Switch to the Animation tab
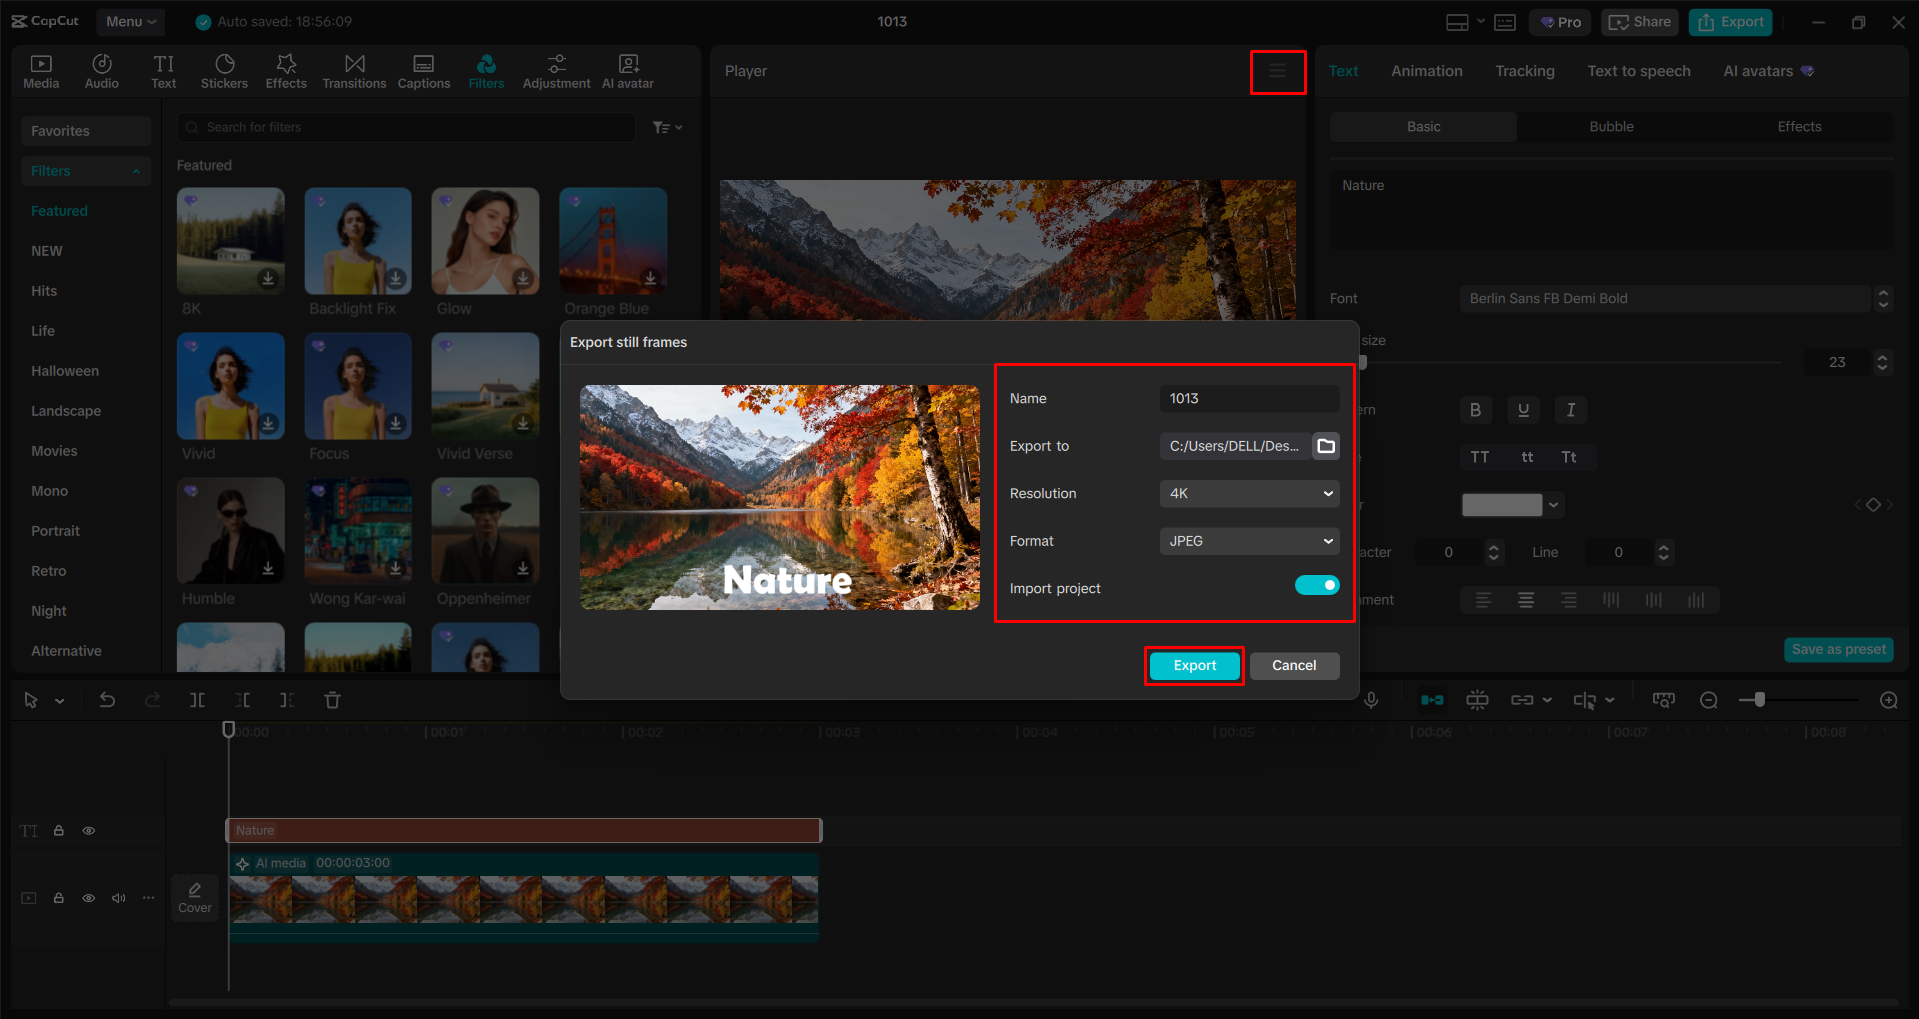The image size is (1919, 1019). tap(1426, 71)
